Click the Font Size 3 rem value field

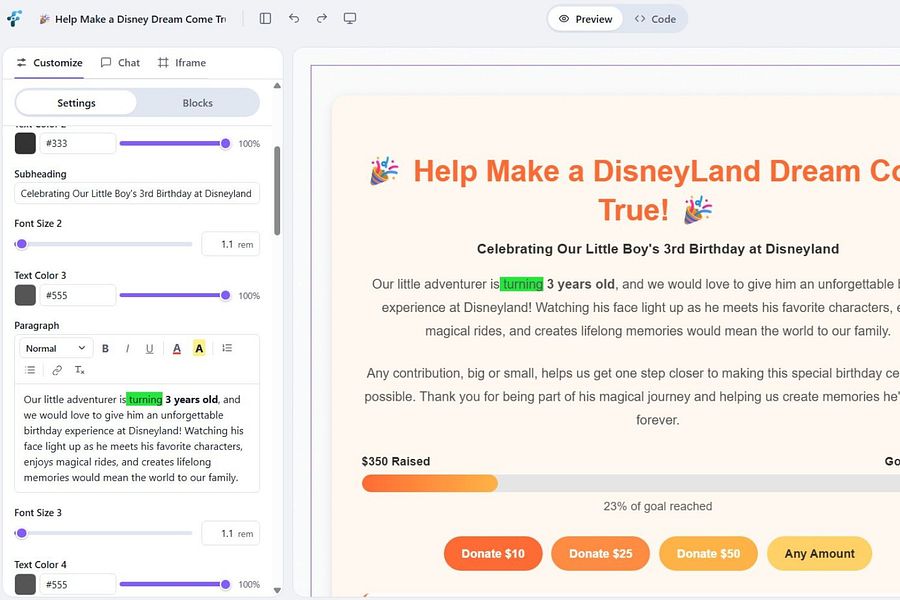point(231,533)
